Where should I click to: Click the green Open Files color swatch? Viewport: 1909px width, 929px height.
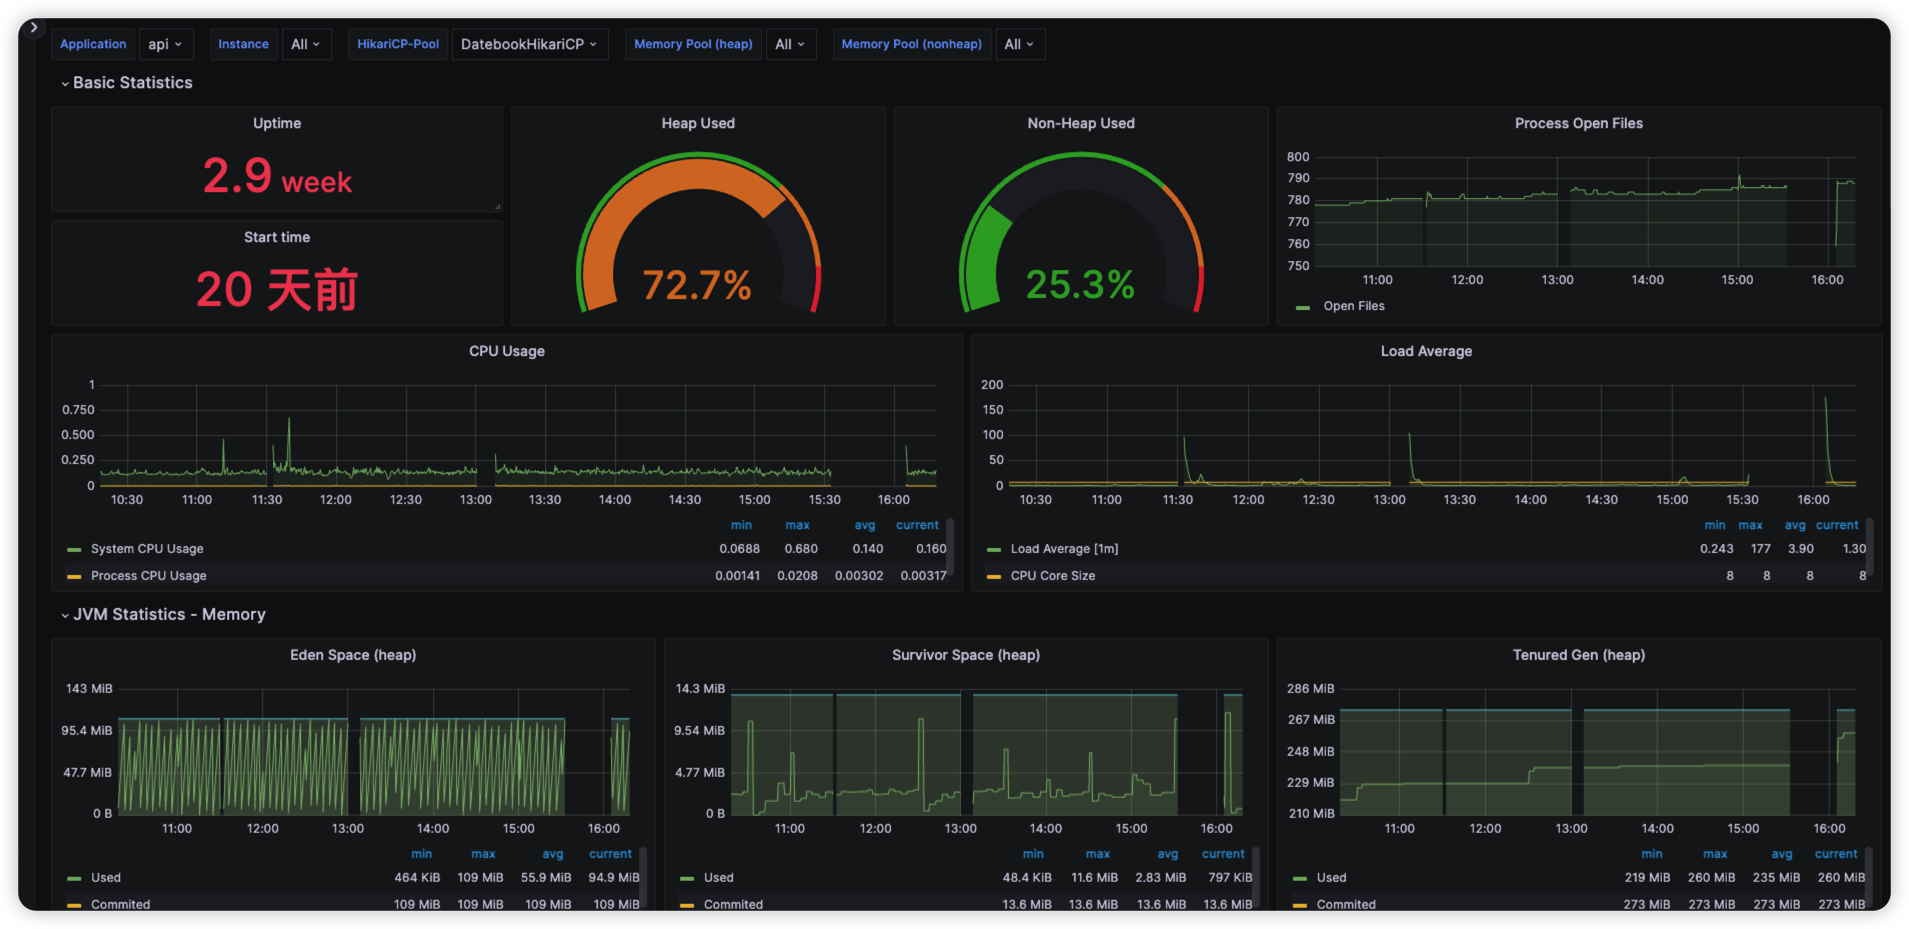point(1303,307)
